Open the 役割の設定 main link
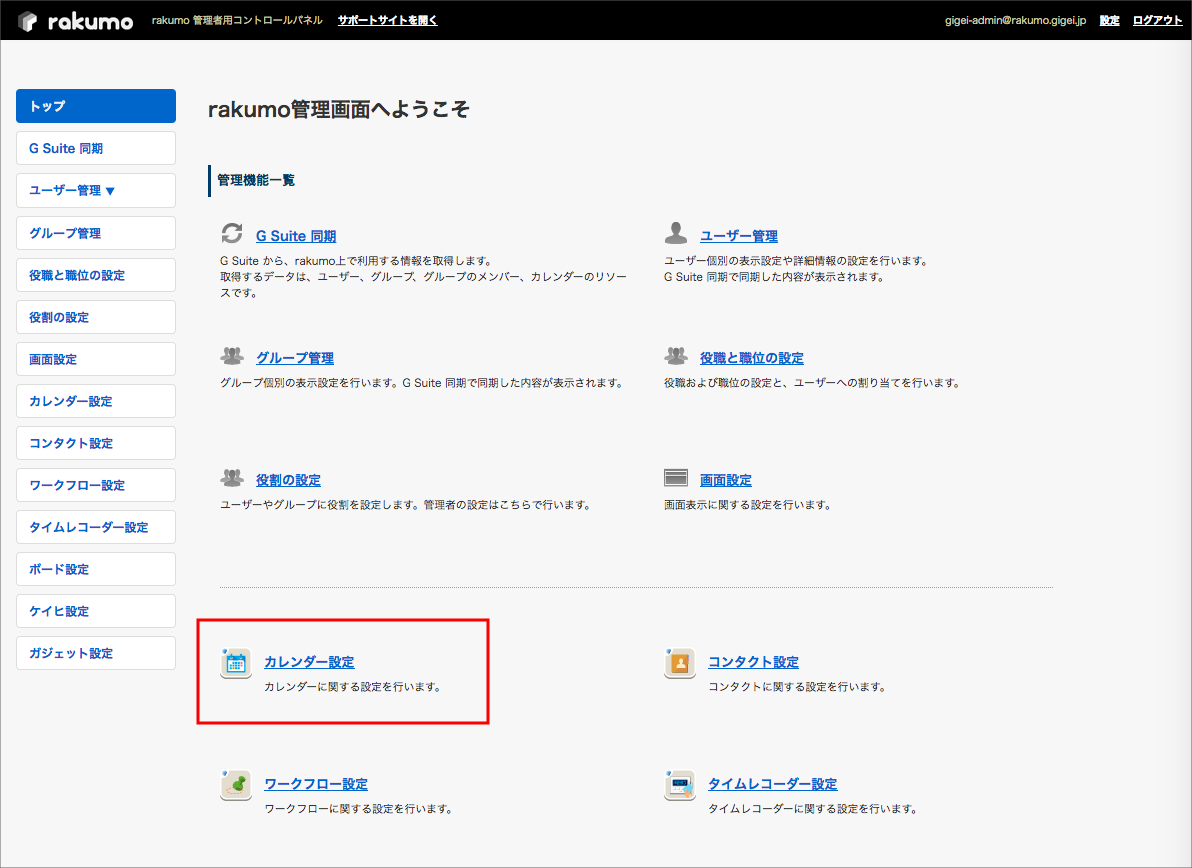This screenshot has height=868, width=1192. [x=288, y=480]
